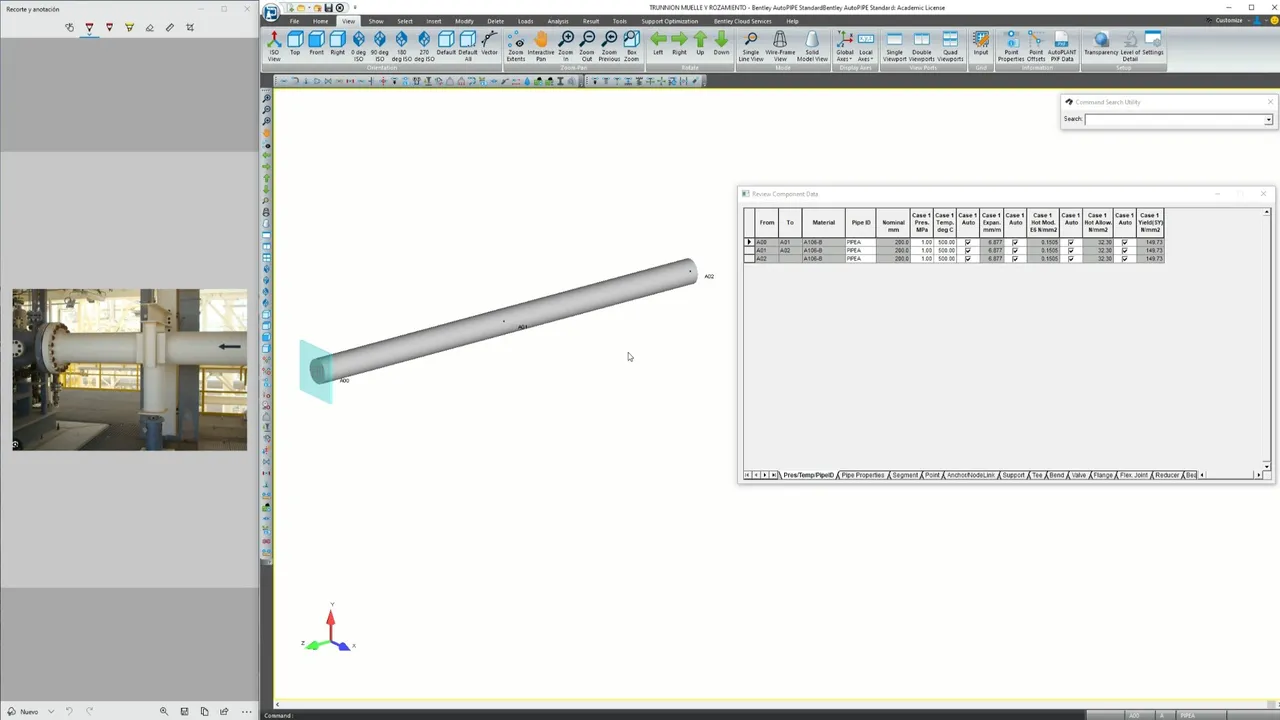Uncheck Case 1 Auto box in row A00 after Temp
The height and width of the screenshot is (720, 1280).
[x=968, y=243]
